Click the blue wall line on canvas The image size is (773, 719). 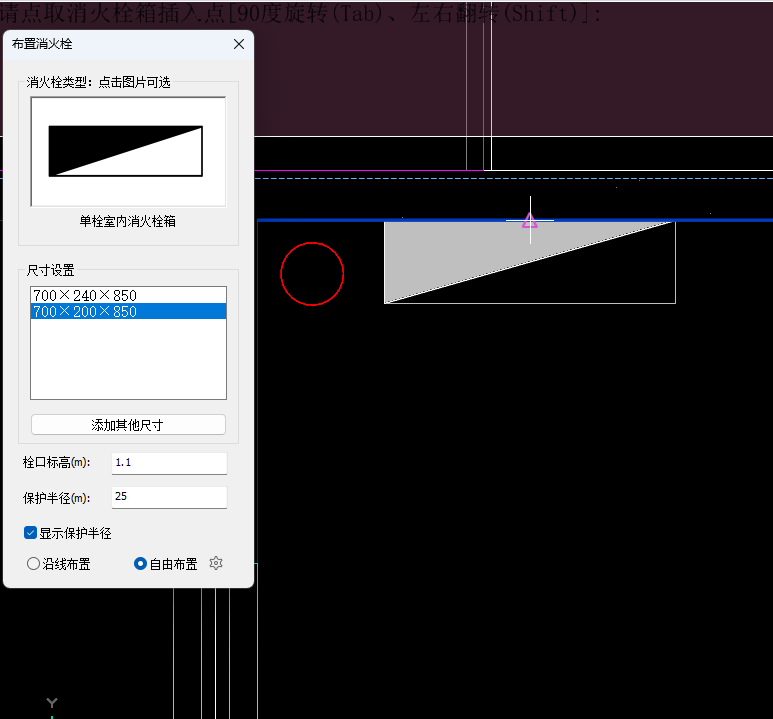click(720, 219)
